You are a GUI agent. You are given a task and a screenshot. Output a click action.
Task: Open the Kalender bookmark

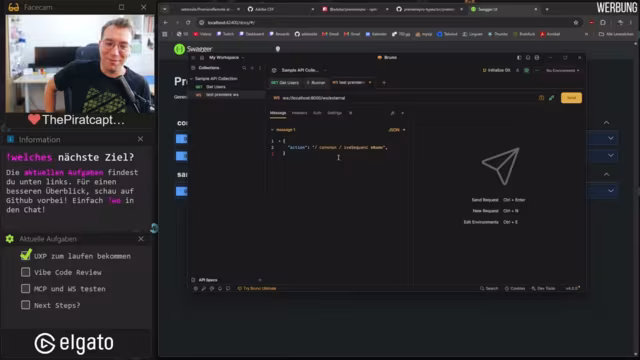[376, 34]
